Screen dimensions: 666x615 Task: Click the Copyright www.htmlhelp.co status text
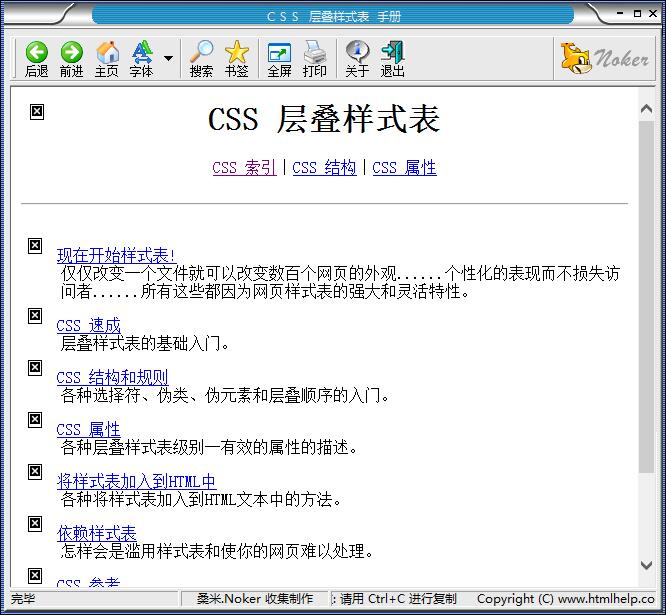[566, 599]
